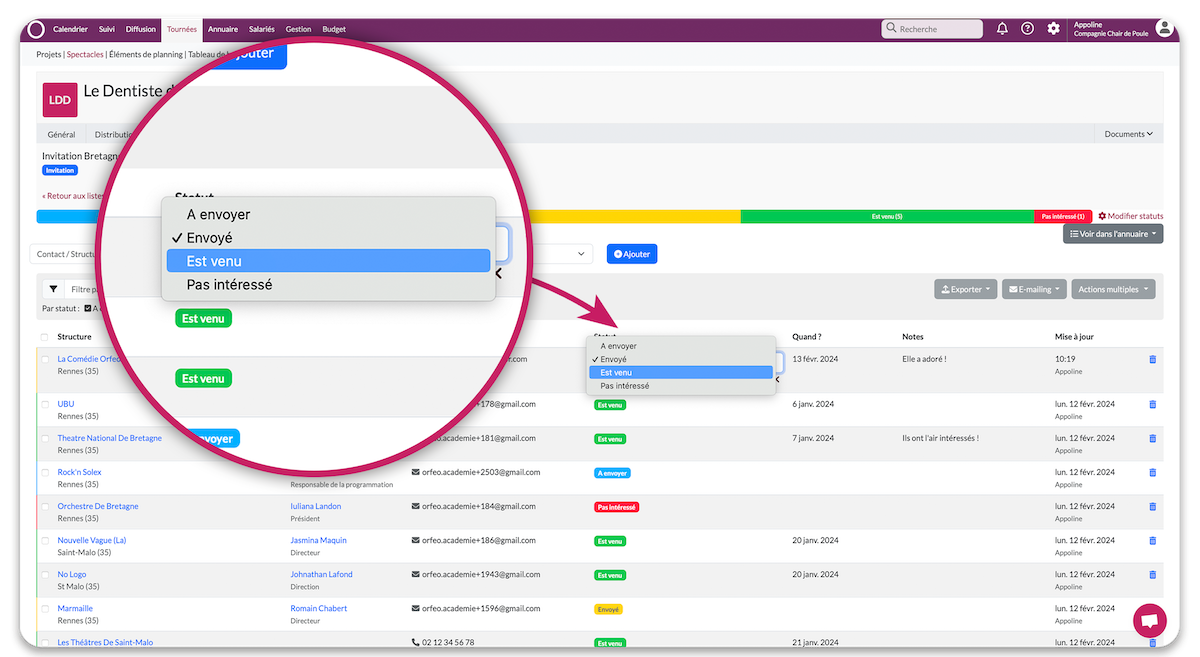Check the UBU row checkbox
The height and width of the screenshot is (657, 1200).
tap(46, 404)
